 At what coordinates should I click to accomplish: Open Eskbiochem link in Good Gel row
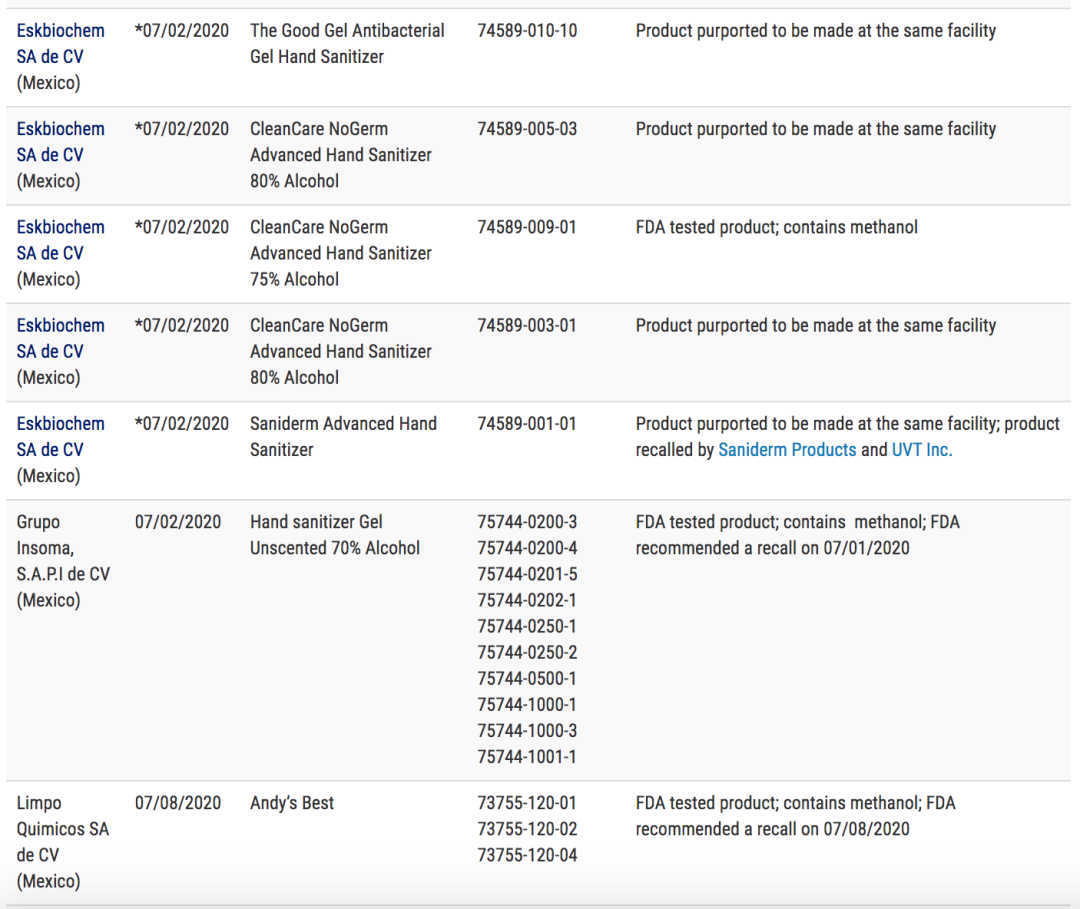pyautogui.click(x=61, y=43)
